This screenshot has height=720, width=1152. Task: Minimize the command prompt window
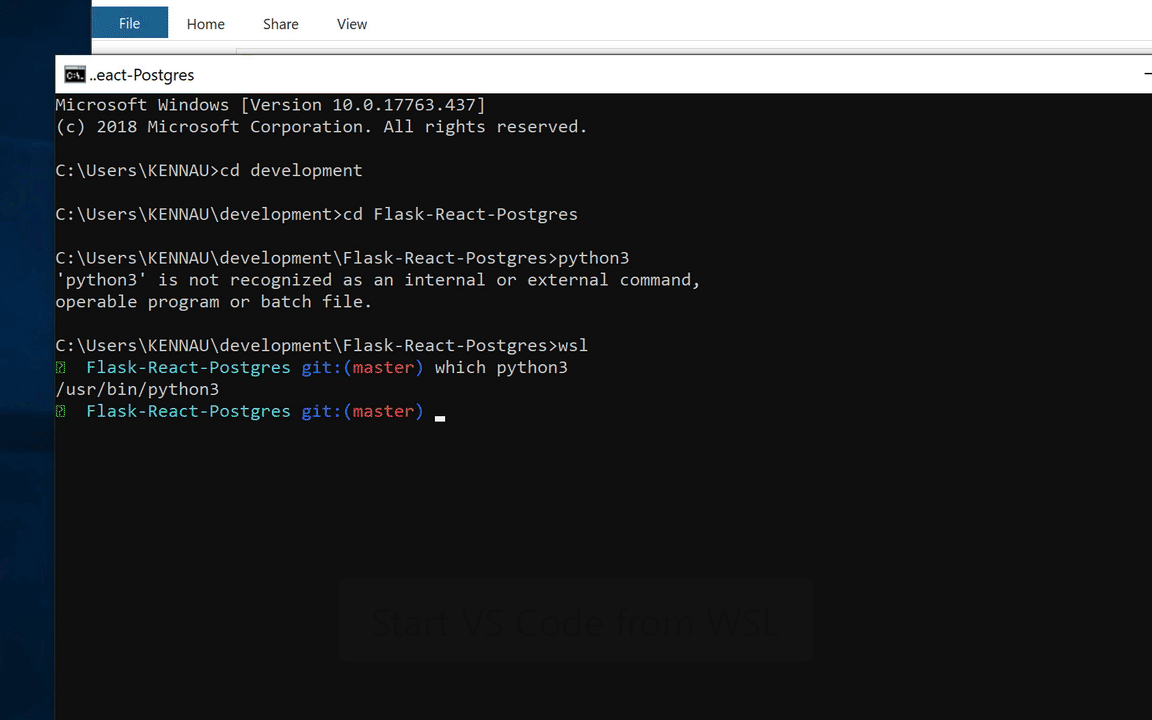[1147, 74]
